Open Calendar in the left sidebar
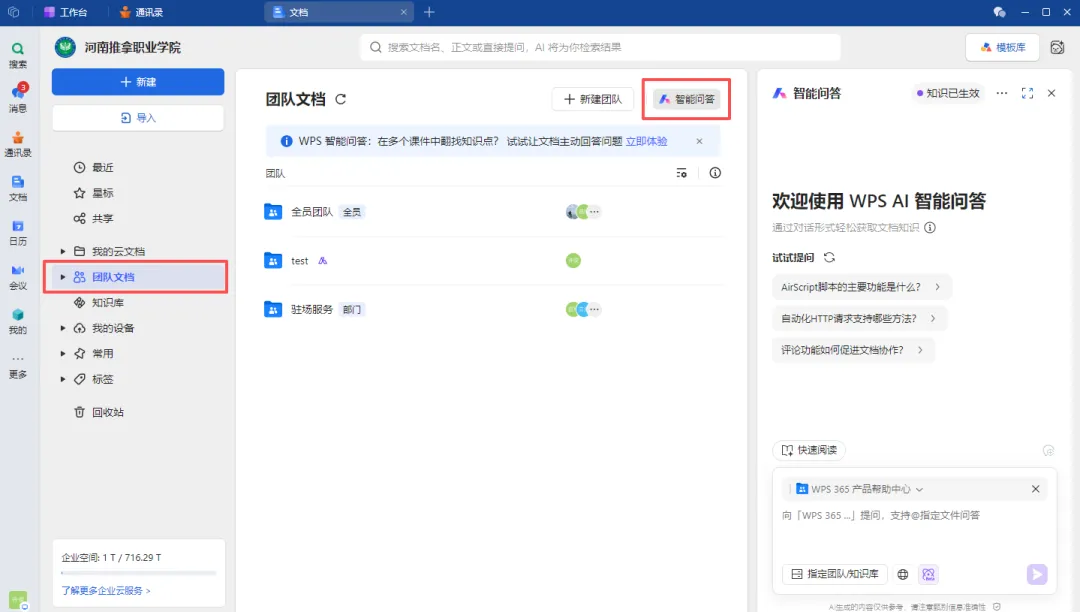 pos(18,233)
